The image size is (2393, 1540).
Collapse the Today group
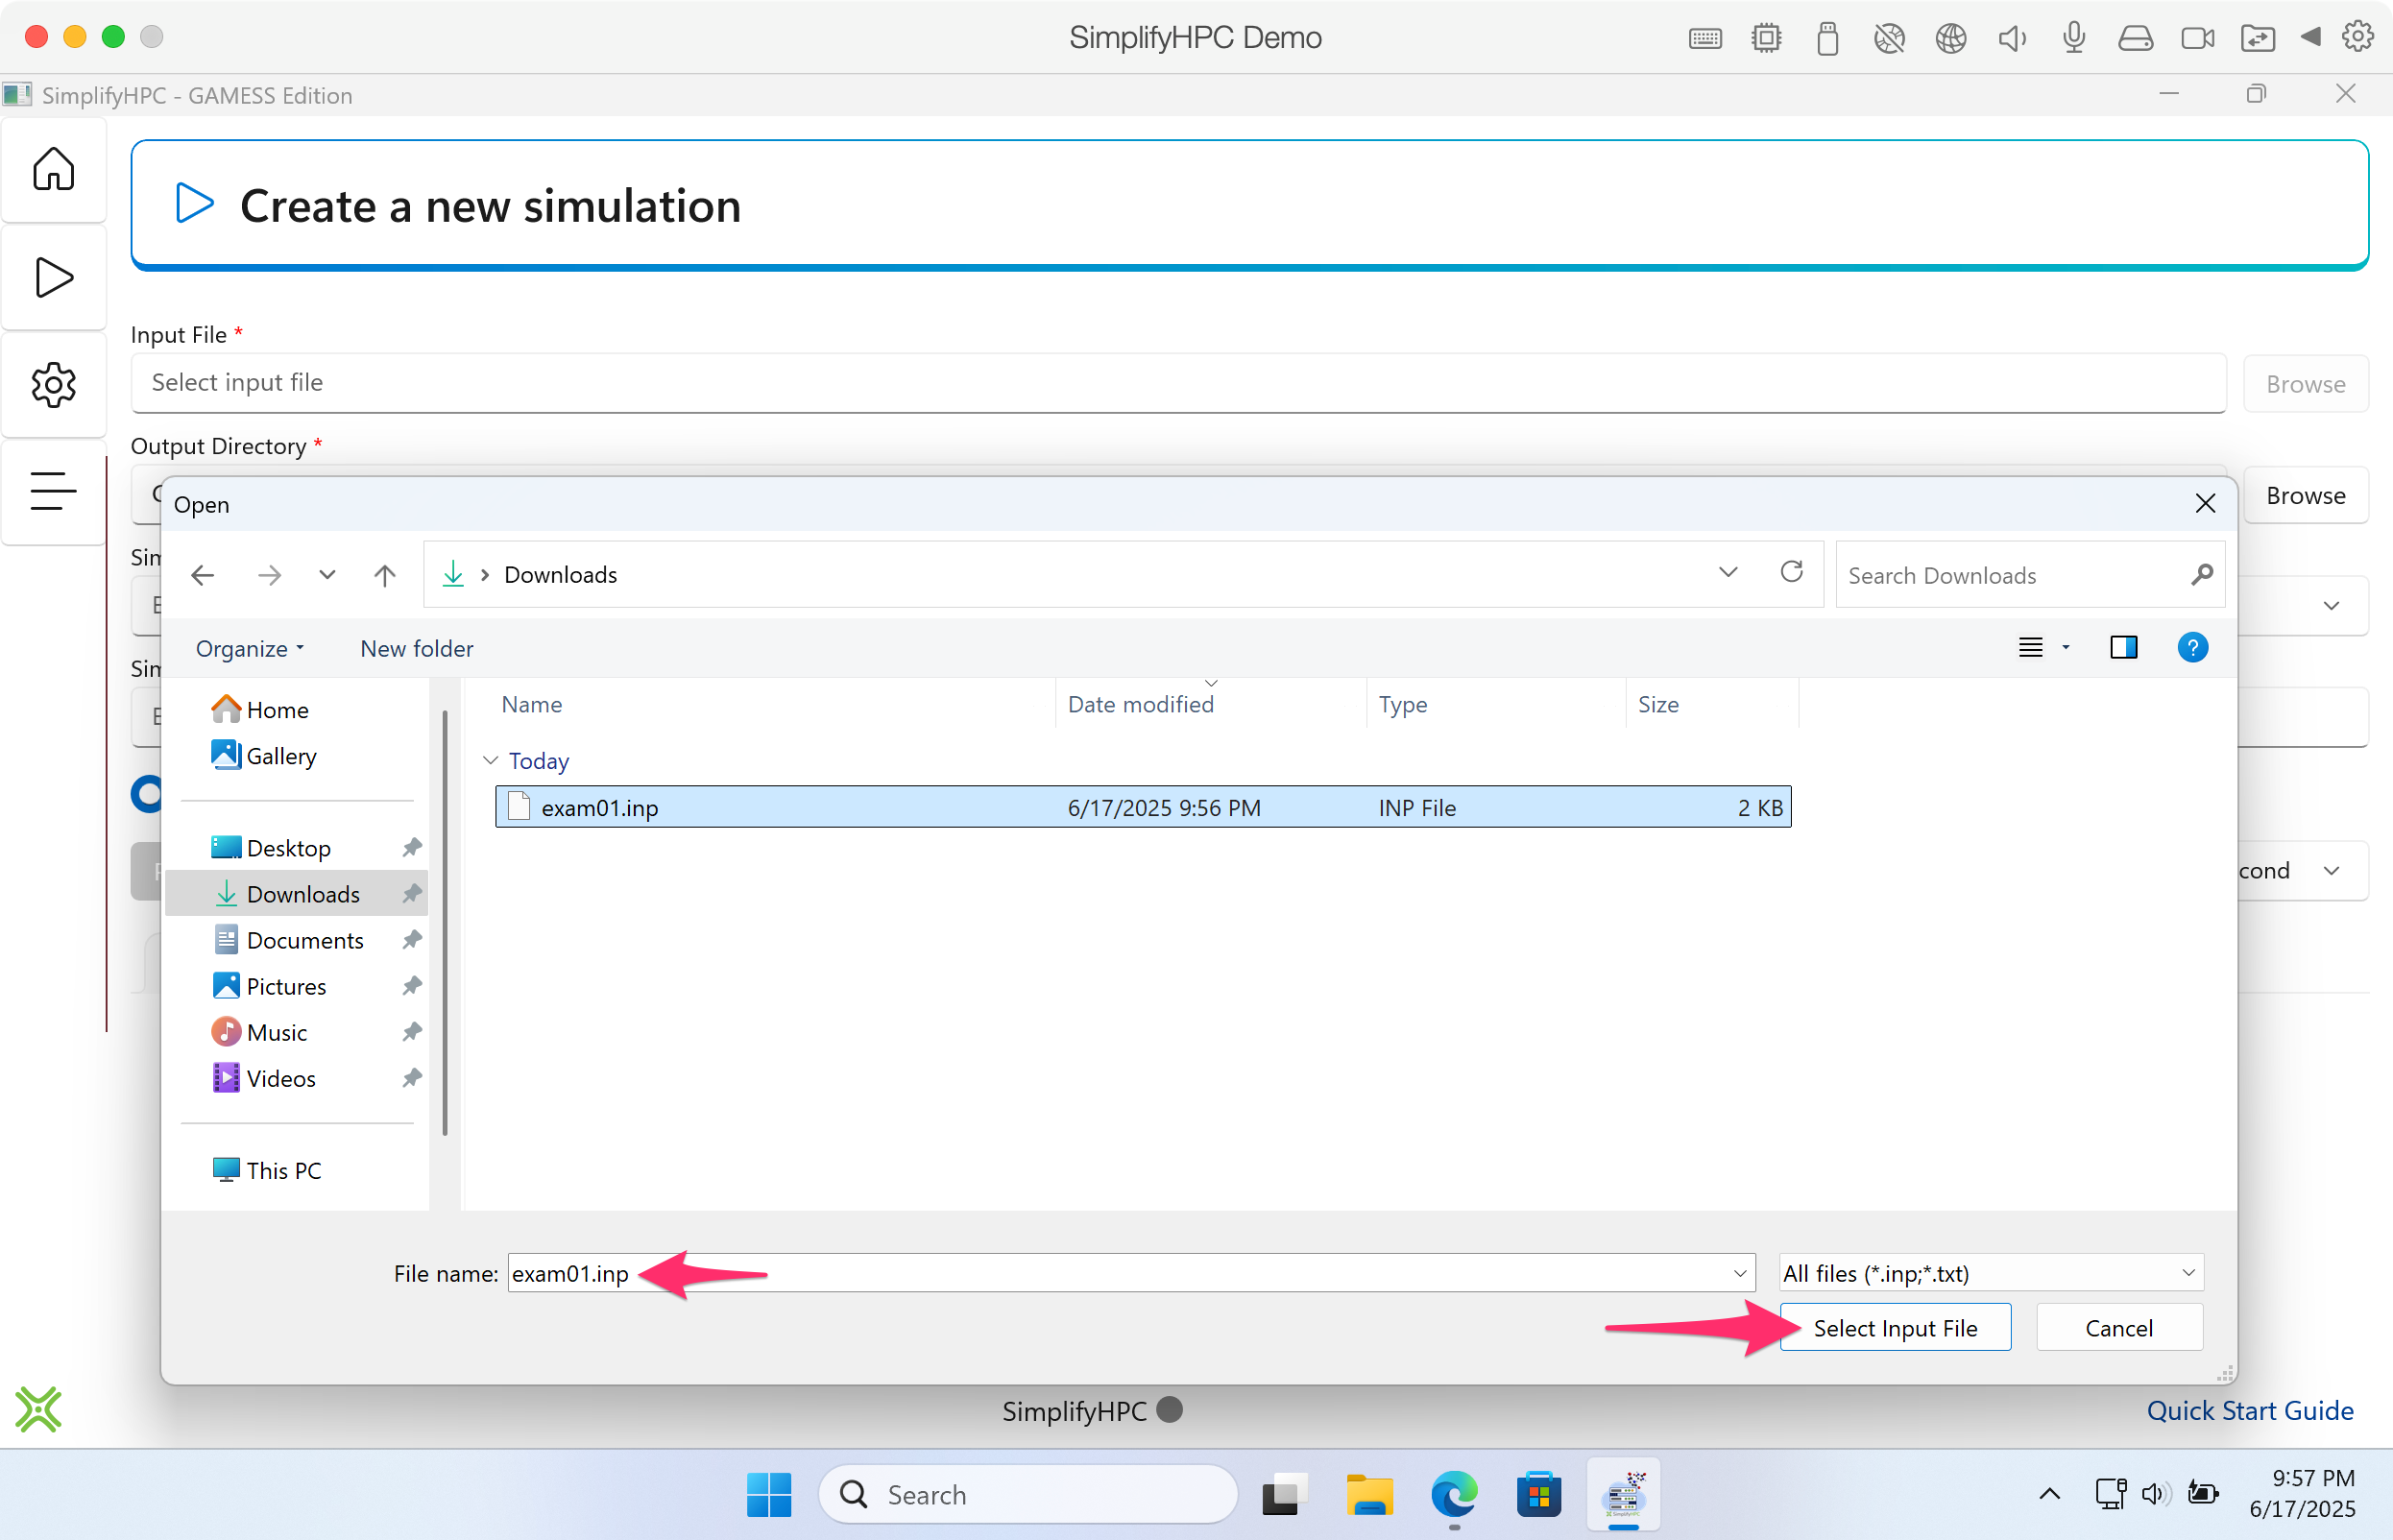tap(491, 761)
